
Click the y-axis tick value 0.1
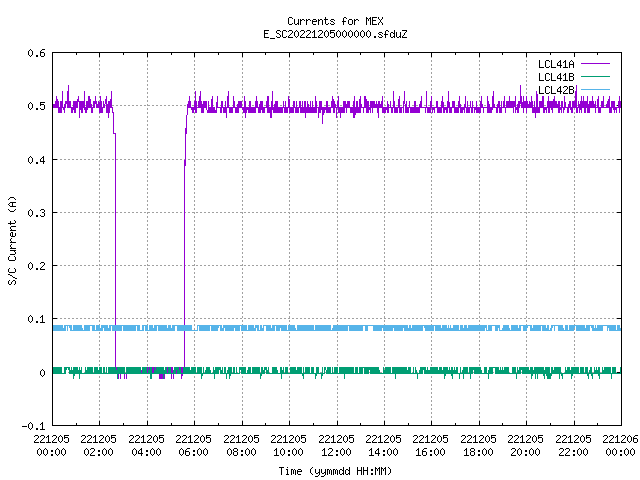point(36,319)
